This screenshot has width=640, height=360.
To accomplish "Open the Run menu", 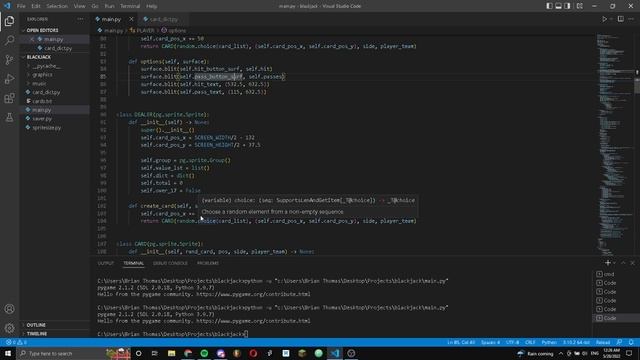I will point(109,6).
